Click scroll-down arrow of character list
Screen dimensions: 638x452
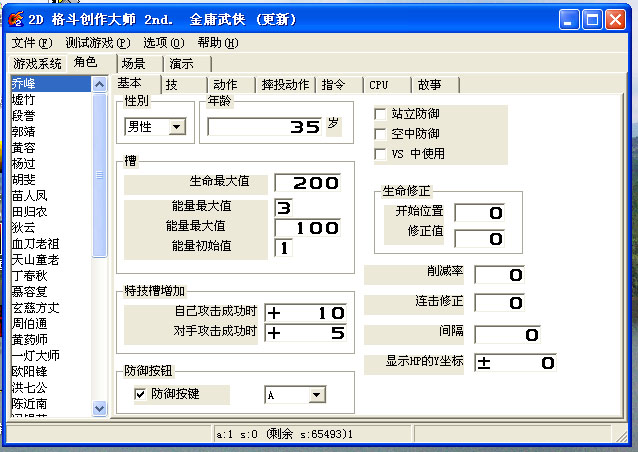click(99, 408)
